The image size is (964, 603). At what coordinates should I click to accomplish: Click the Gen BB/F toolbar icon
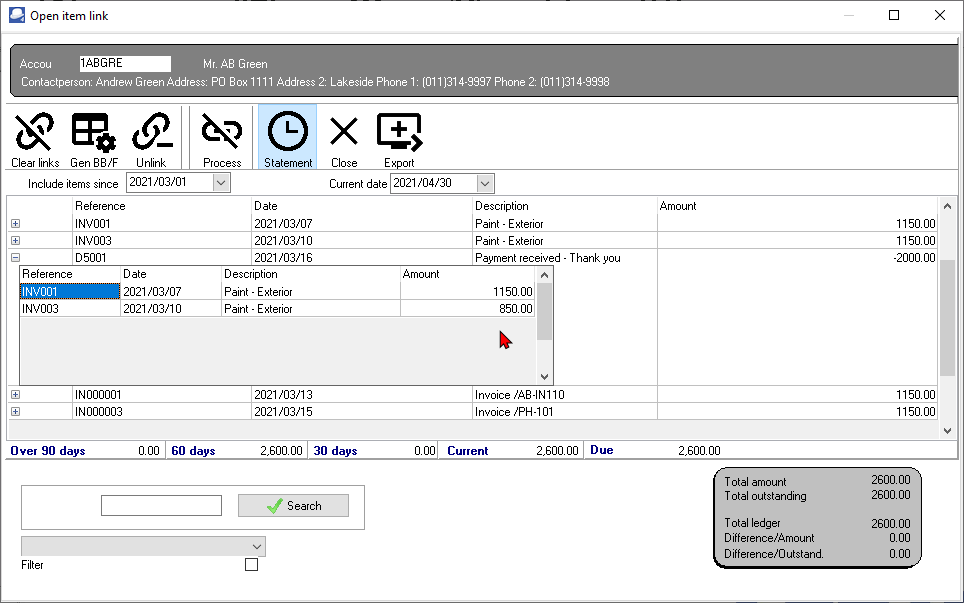[93, 138]
